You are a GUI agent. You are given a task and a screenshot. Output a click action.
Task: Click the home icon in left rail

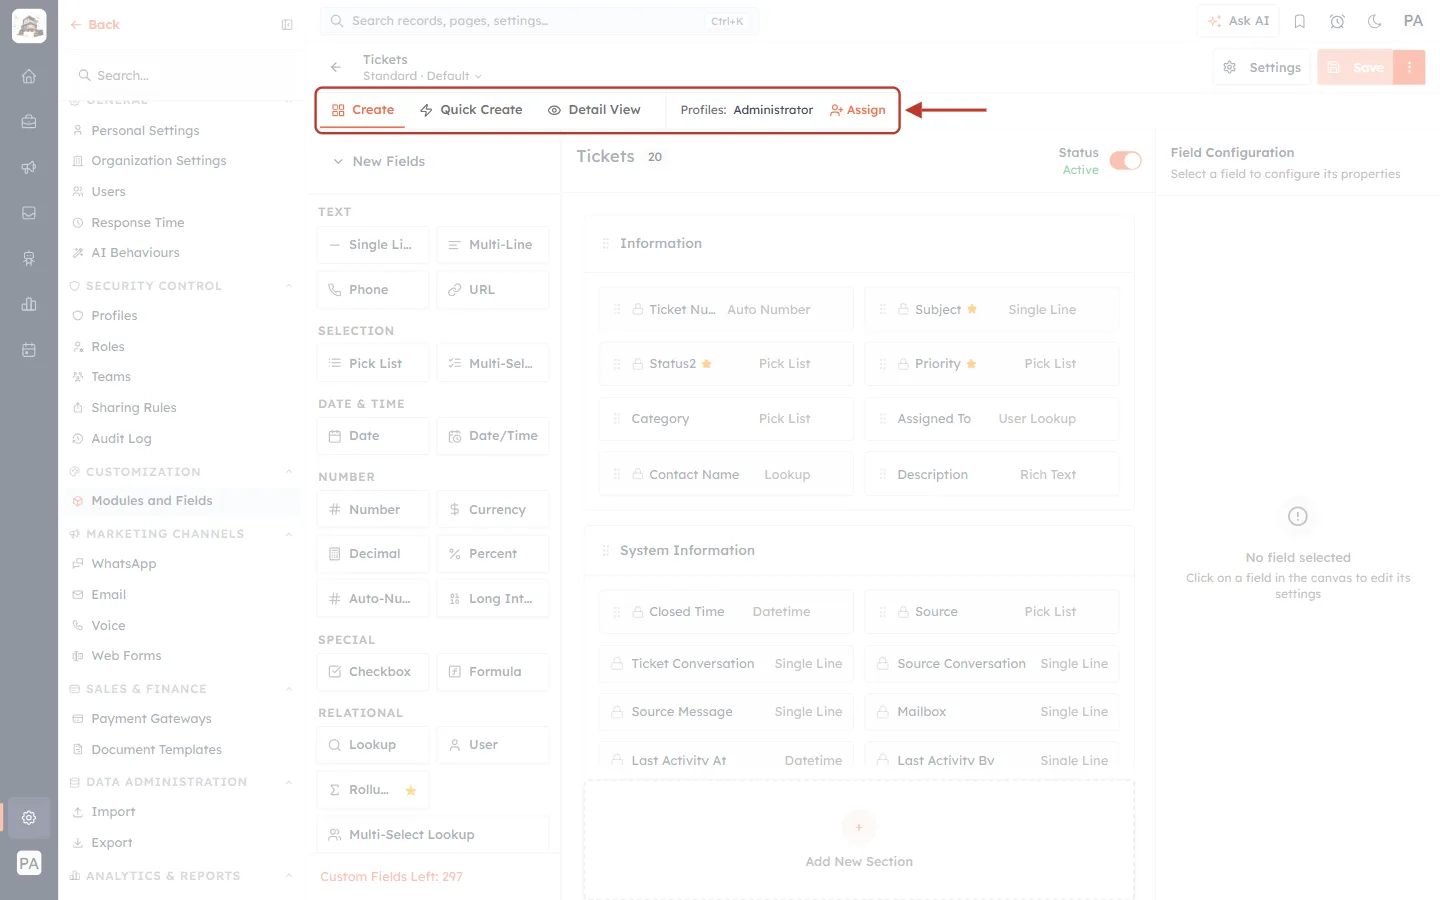pos(29,76)
